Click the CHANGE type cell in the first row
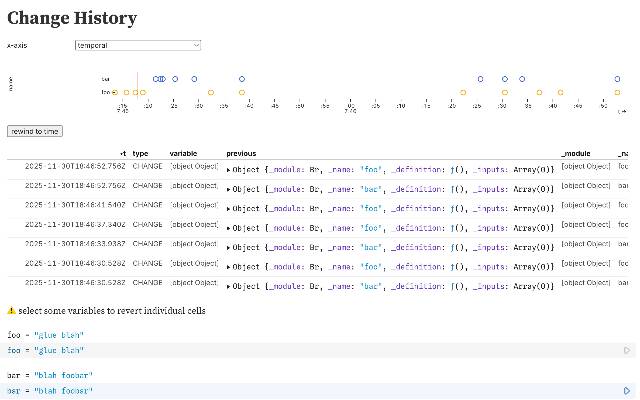 point(147,167)
